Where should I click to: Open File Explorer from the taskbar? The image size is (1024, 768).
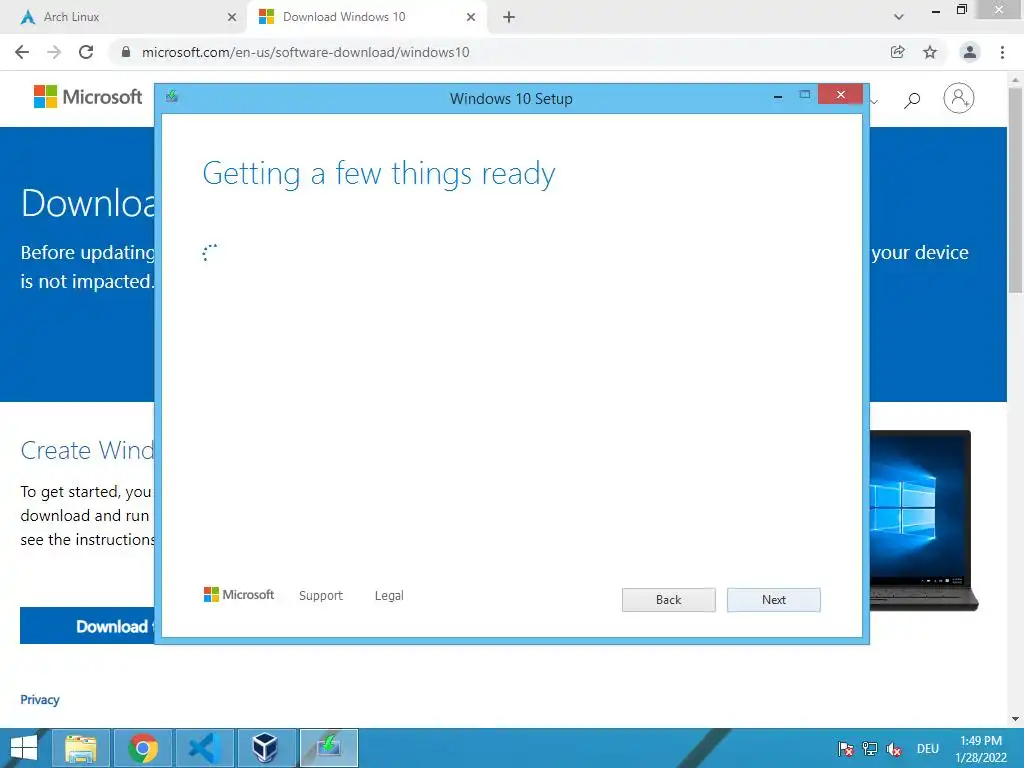(x=81, y=748)
